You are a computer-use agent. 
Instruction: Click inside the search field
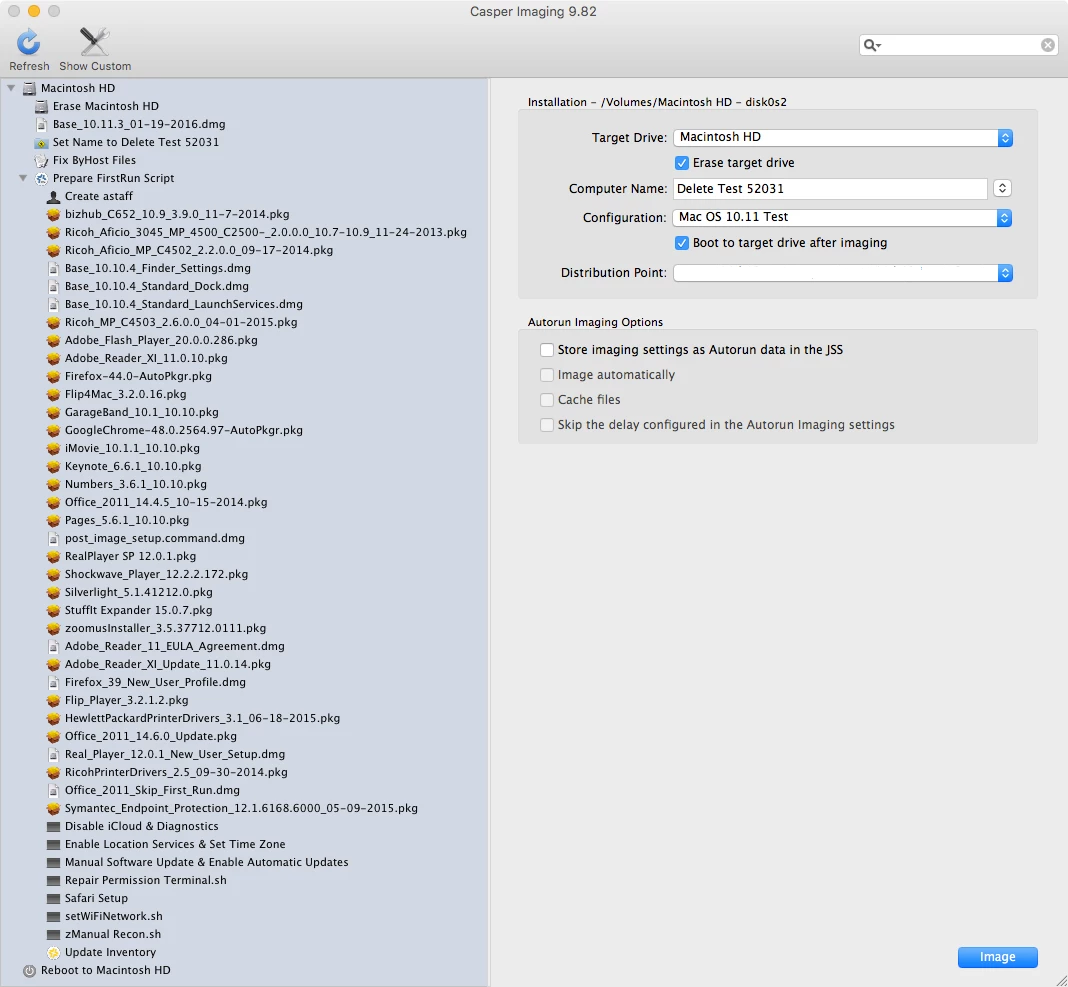pyautogui.click(x=960, y=46)
